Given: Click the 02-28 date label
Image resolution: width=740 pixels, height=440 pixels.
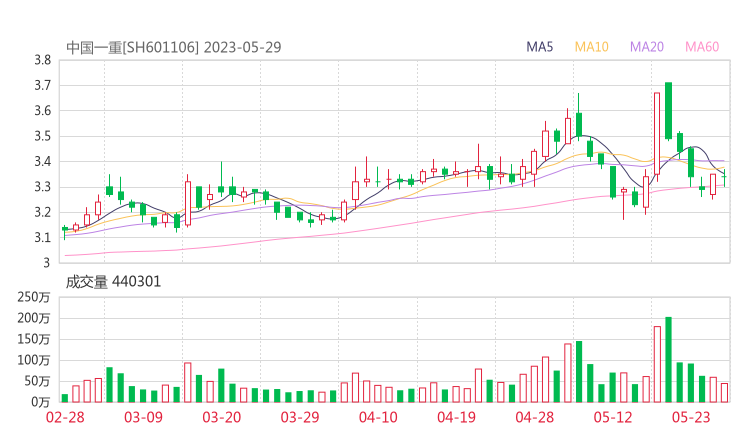Looking at the screenshot, I should coord(65,417).
